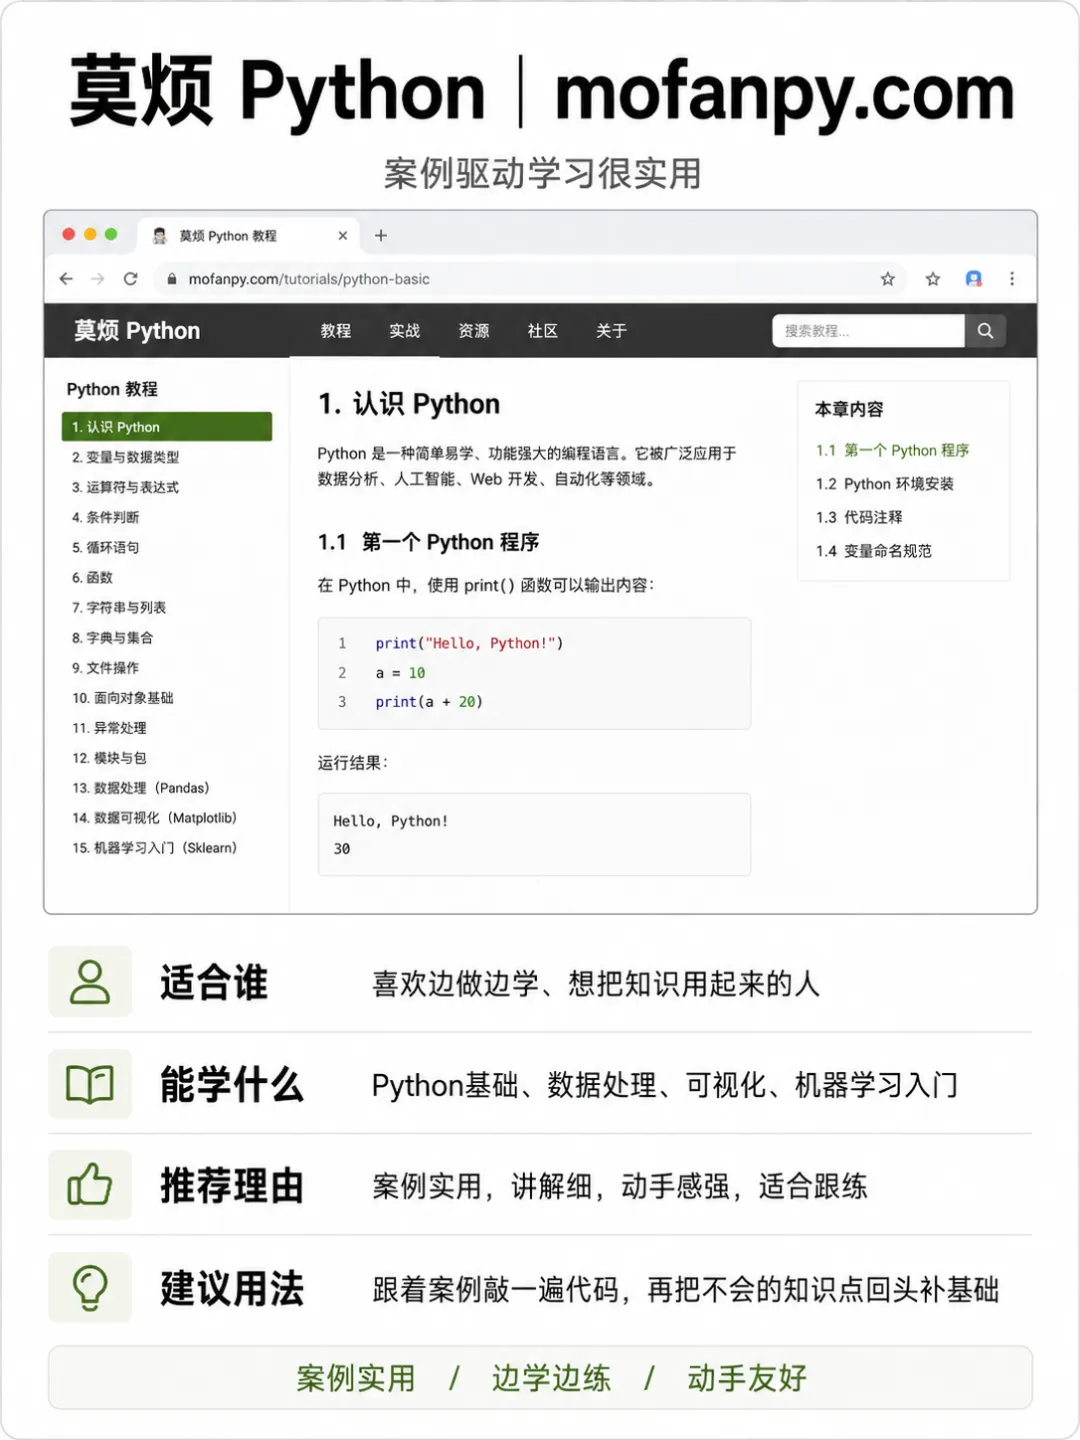Click the thumbs-up icon beside 推荐理由
The width and height of the screenshot is (1080, 1440).
pos(90,1185)
